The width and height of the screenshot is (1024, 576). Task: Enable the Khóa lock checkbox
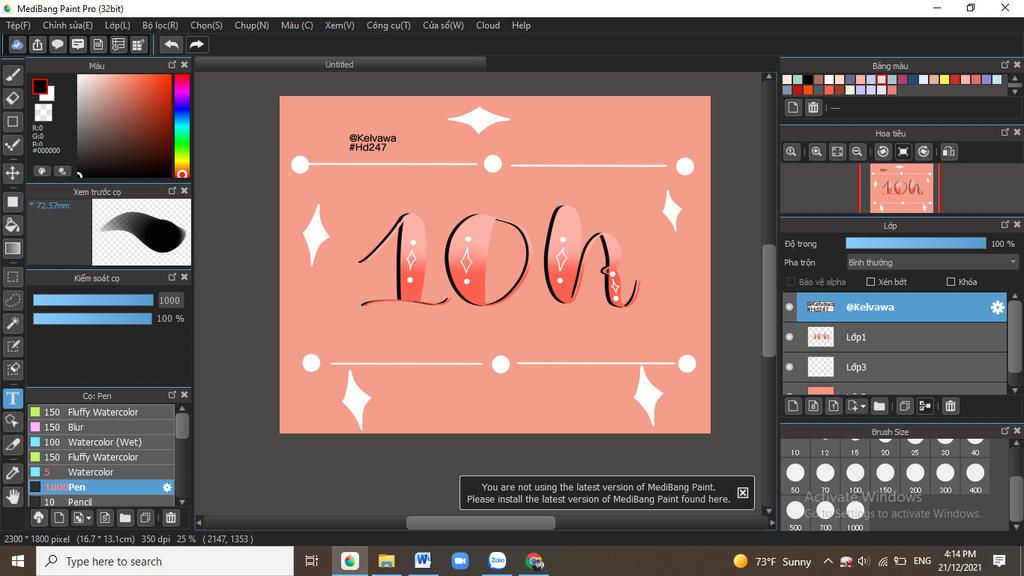click(x=951, y=281)
